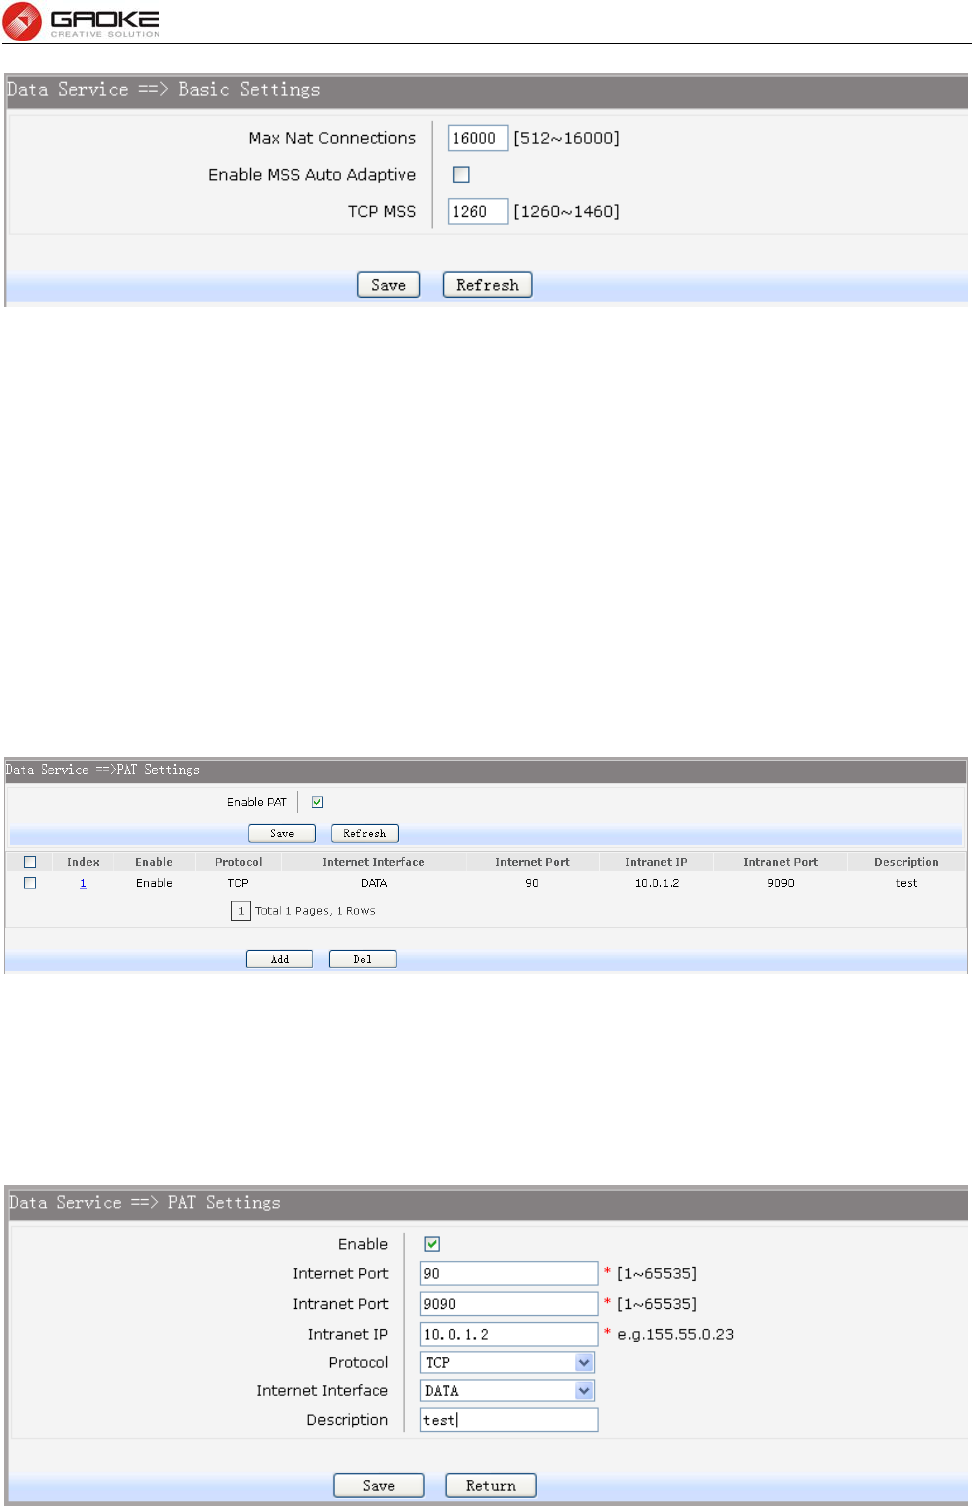Click Return in the PAT rule form
972x1506 pixels.
point(491,1486)
